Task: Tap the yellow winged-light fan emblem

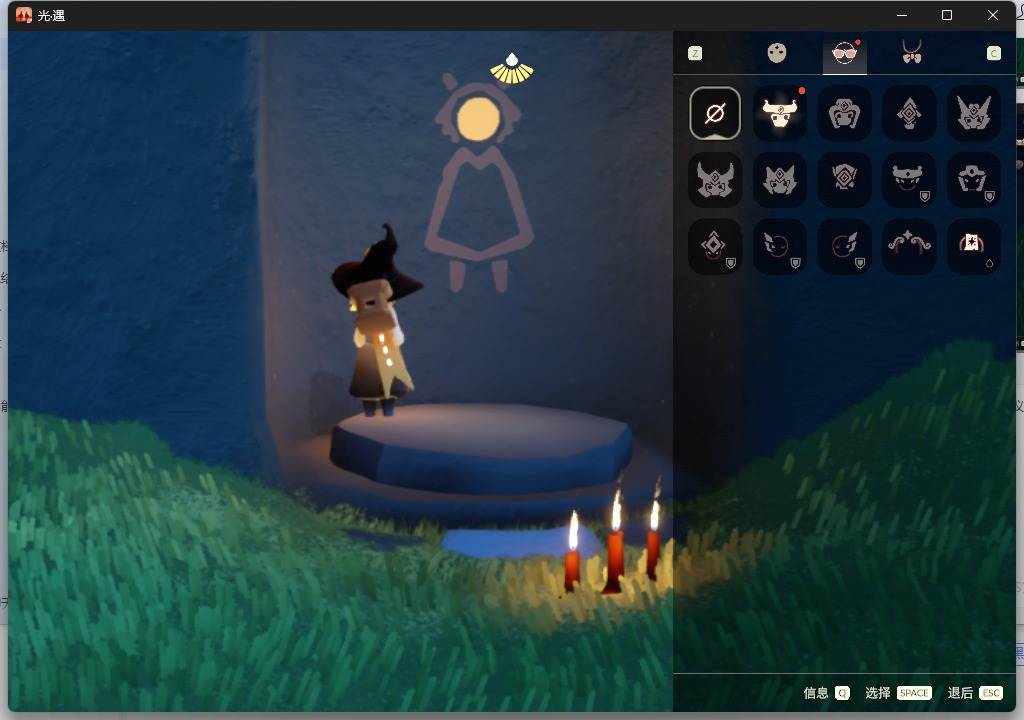Action: pyautogui.click(x=511, y=69)
